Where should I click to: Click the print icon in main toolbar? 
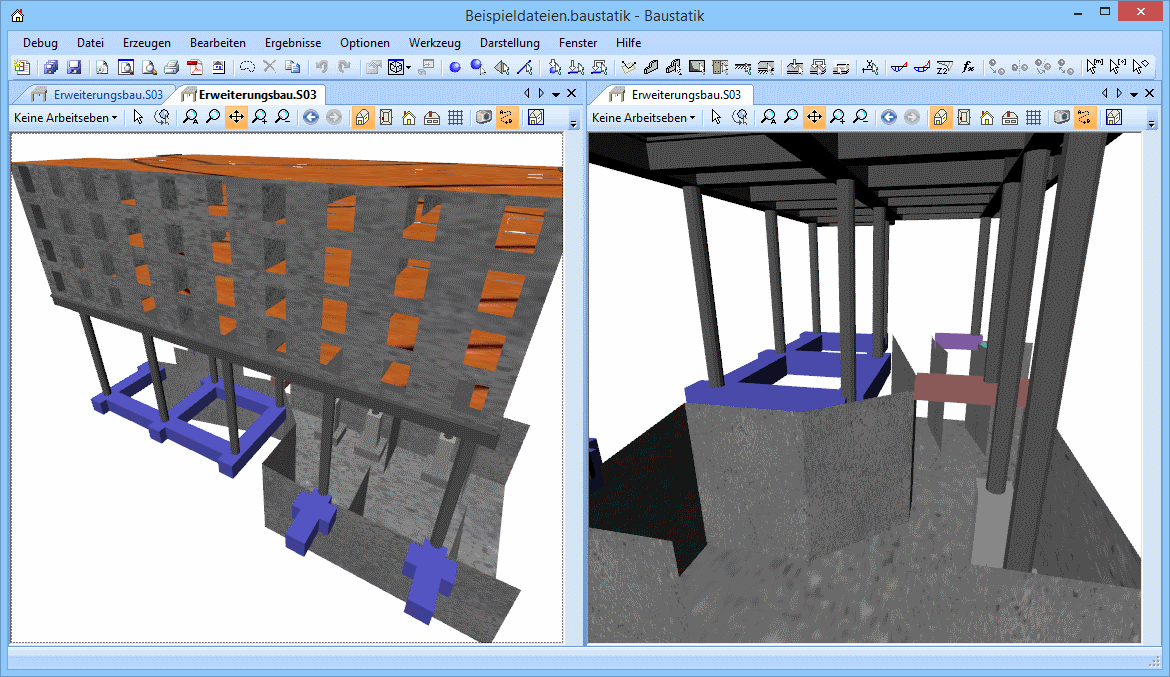point(171,68)
